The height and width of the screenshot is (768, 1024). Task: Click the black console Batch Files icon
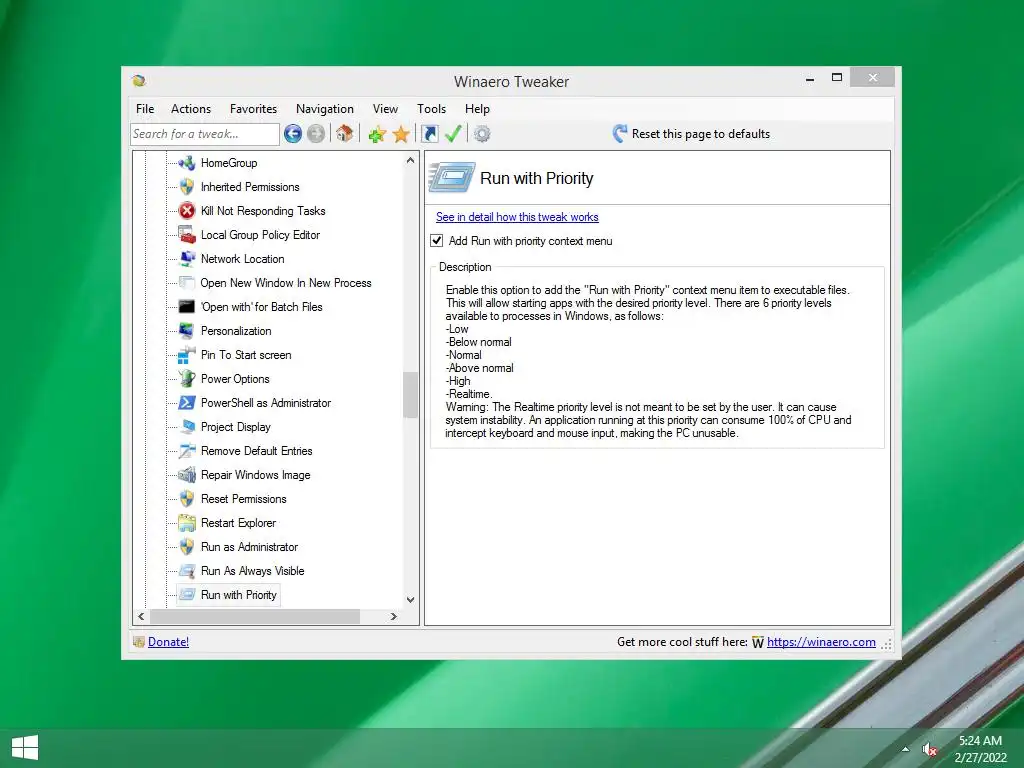(x=187, y=306)
